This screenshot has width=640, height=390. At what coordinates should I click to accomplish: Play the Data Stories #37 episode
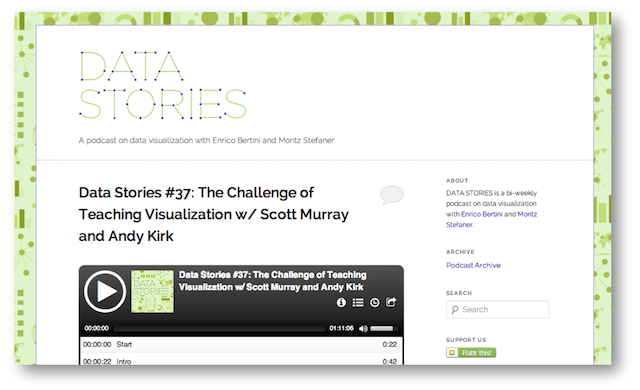(105, 292)
